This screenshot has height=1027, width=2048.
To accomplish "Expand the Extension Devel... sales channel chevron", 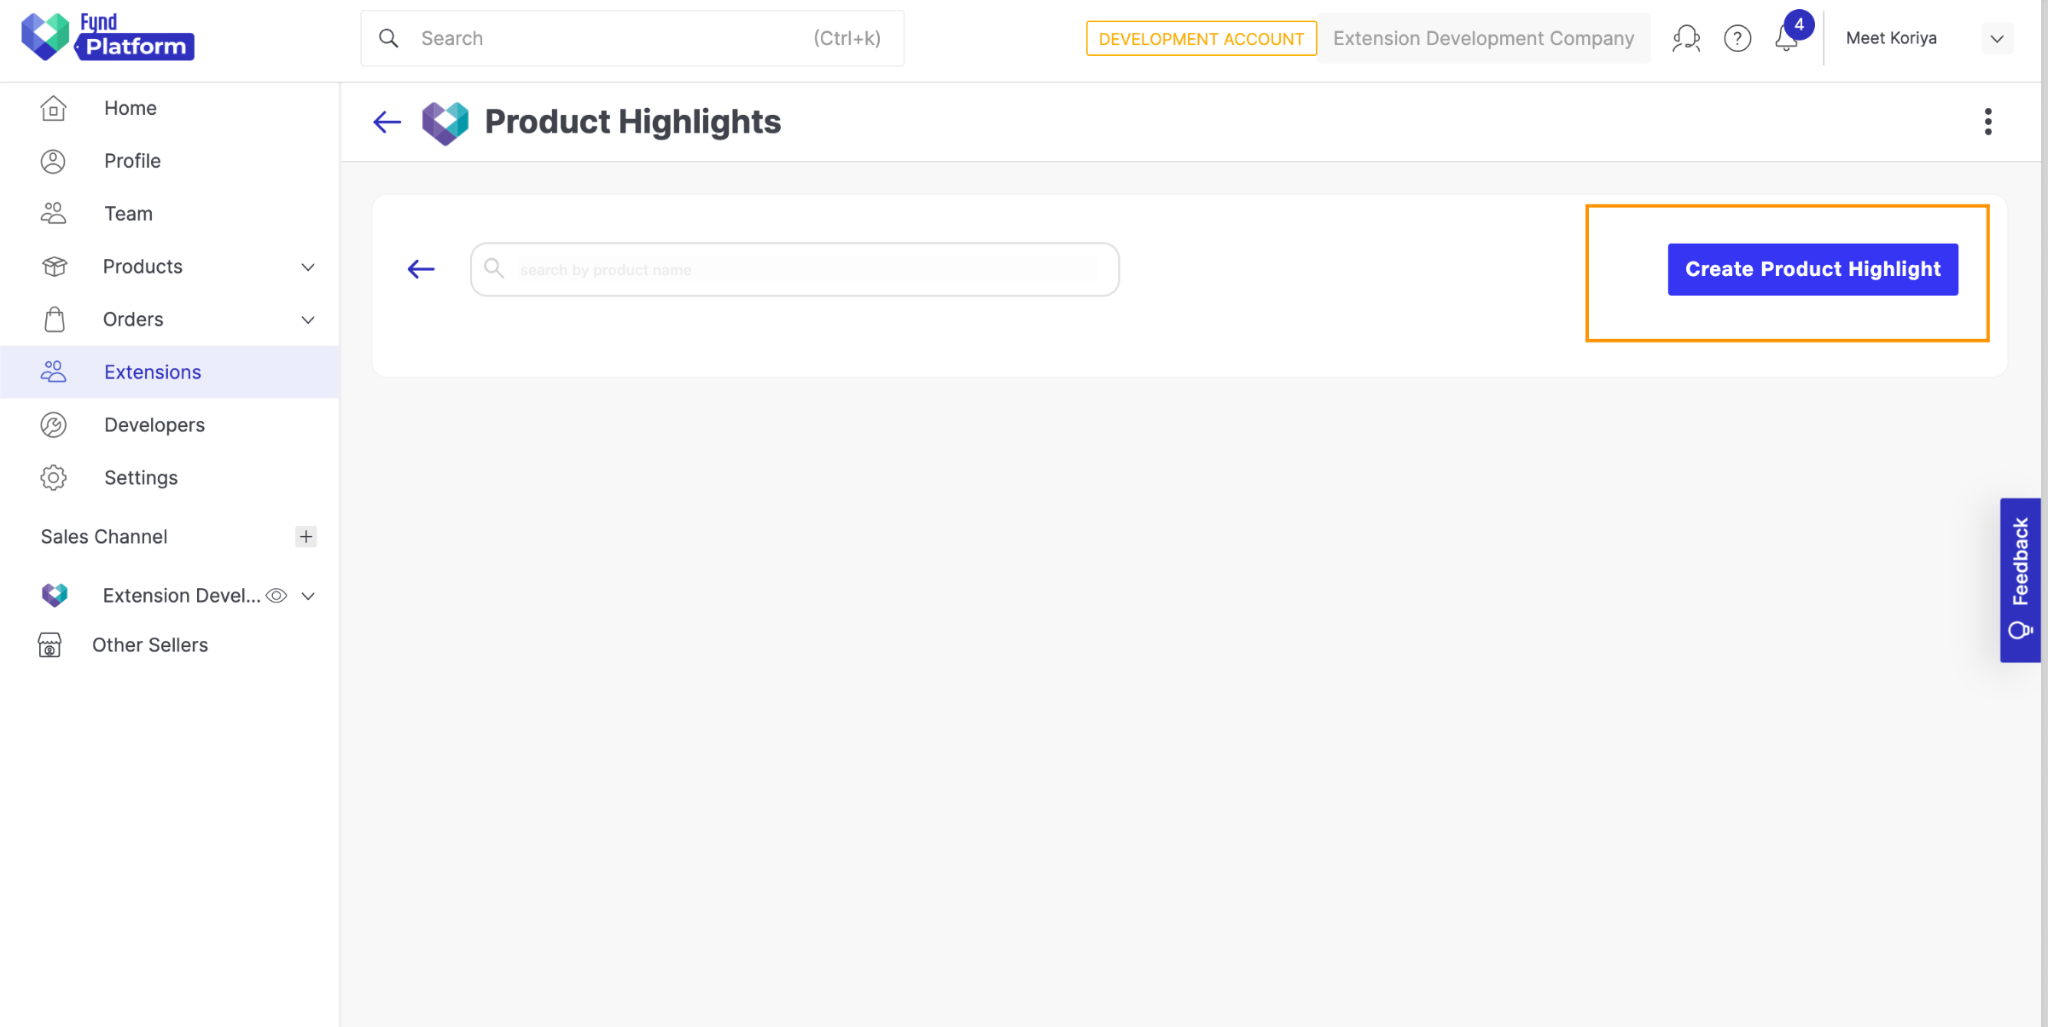I will [308, 596].
